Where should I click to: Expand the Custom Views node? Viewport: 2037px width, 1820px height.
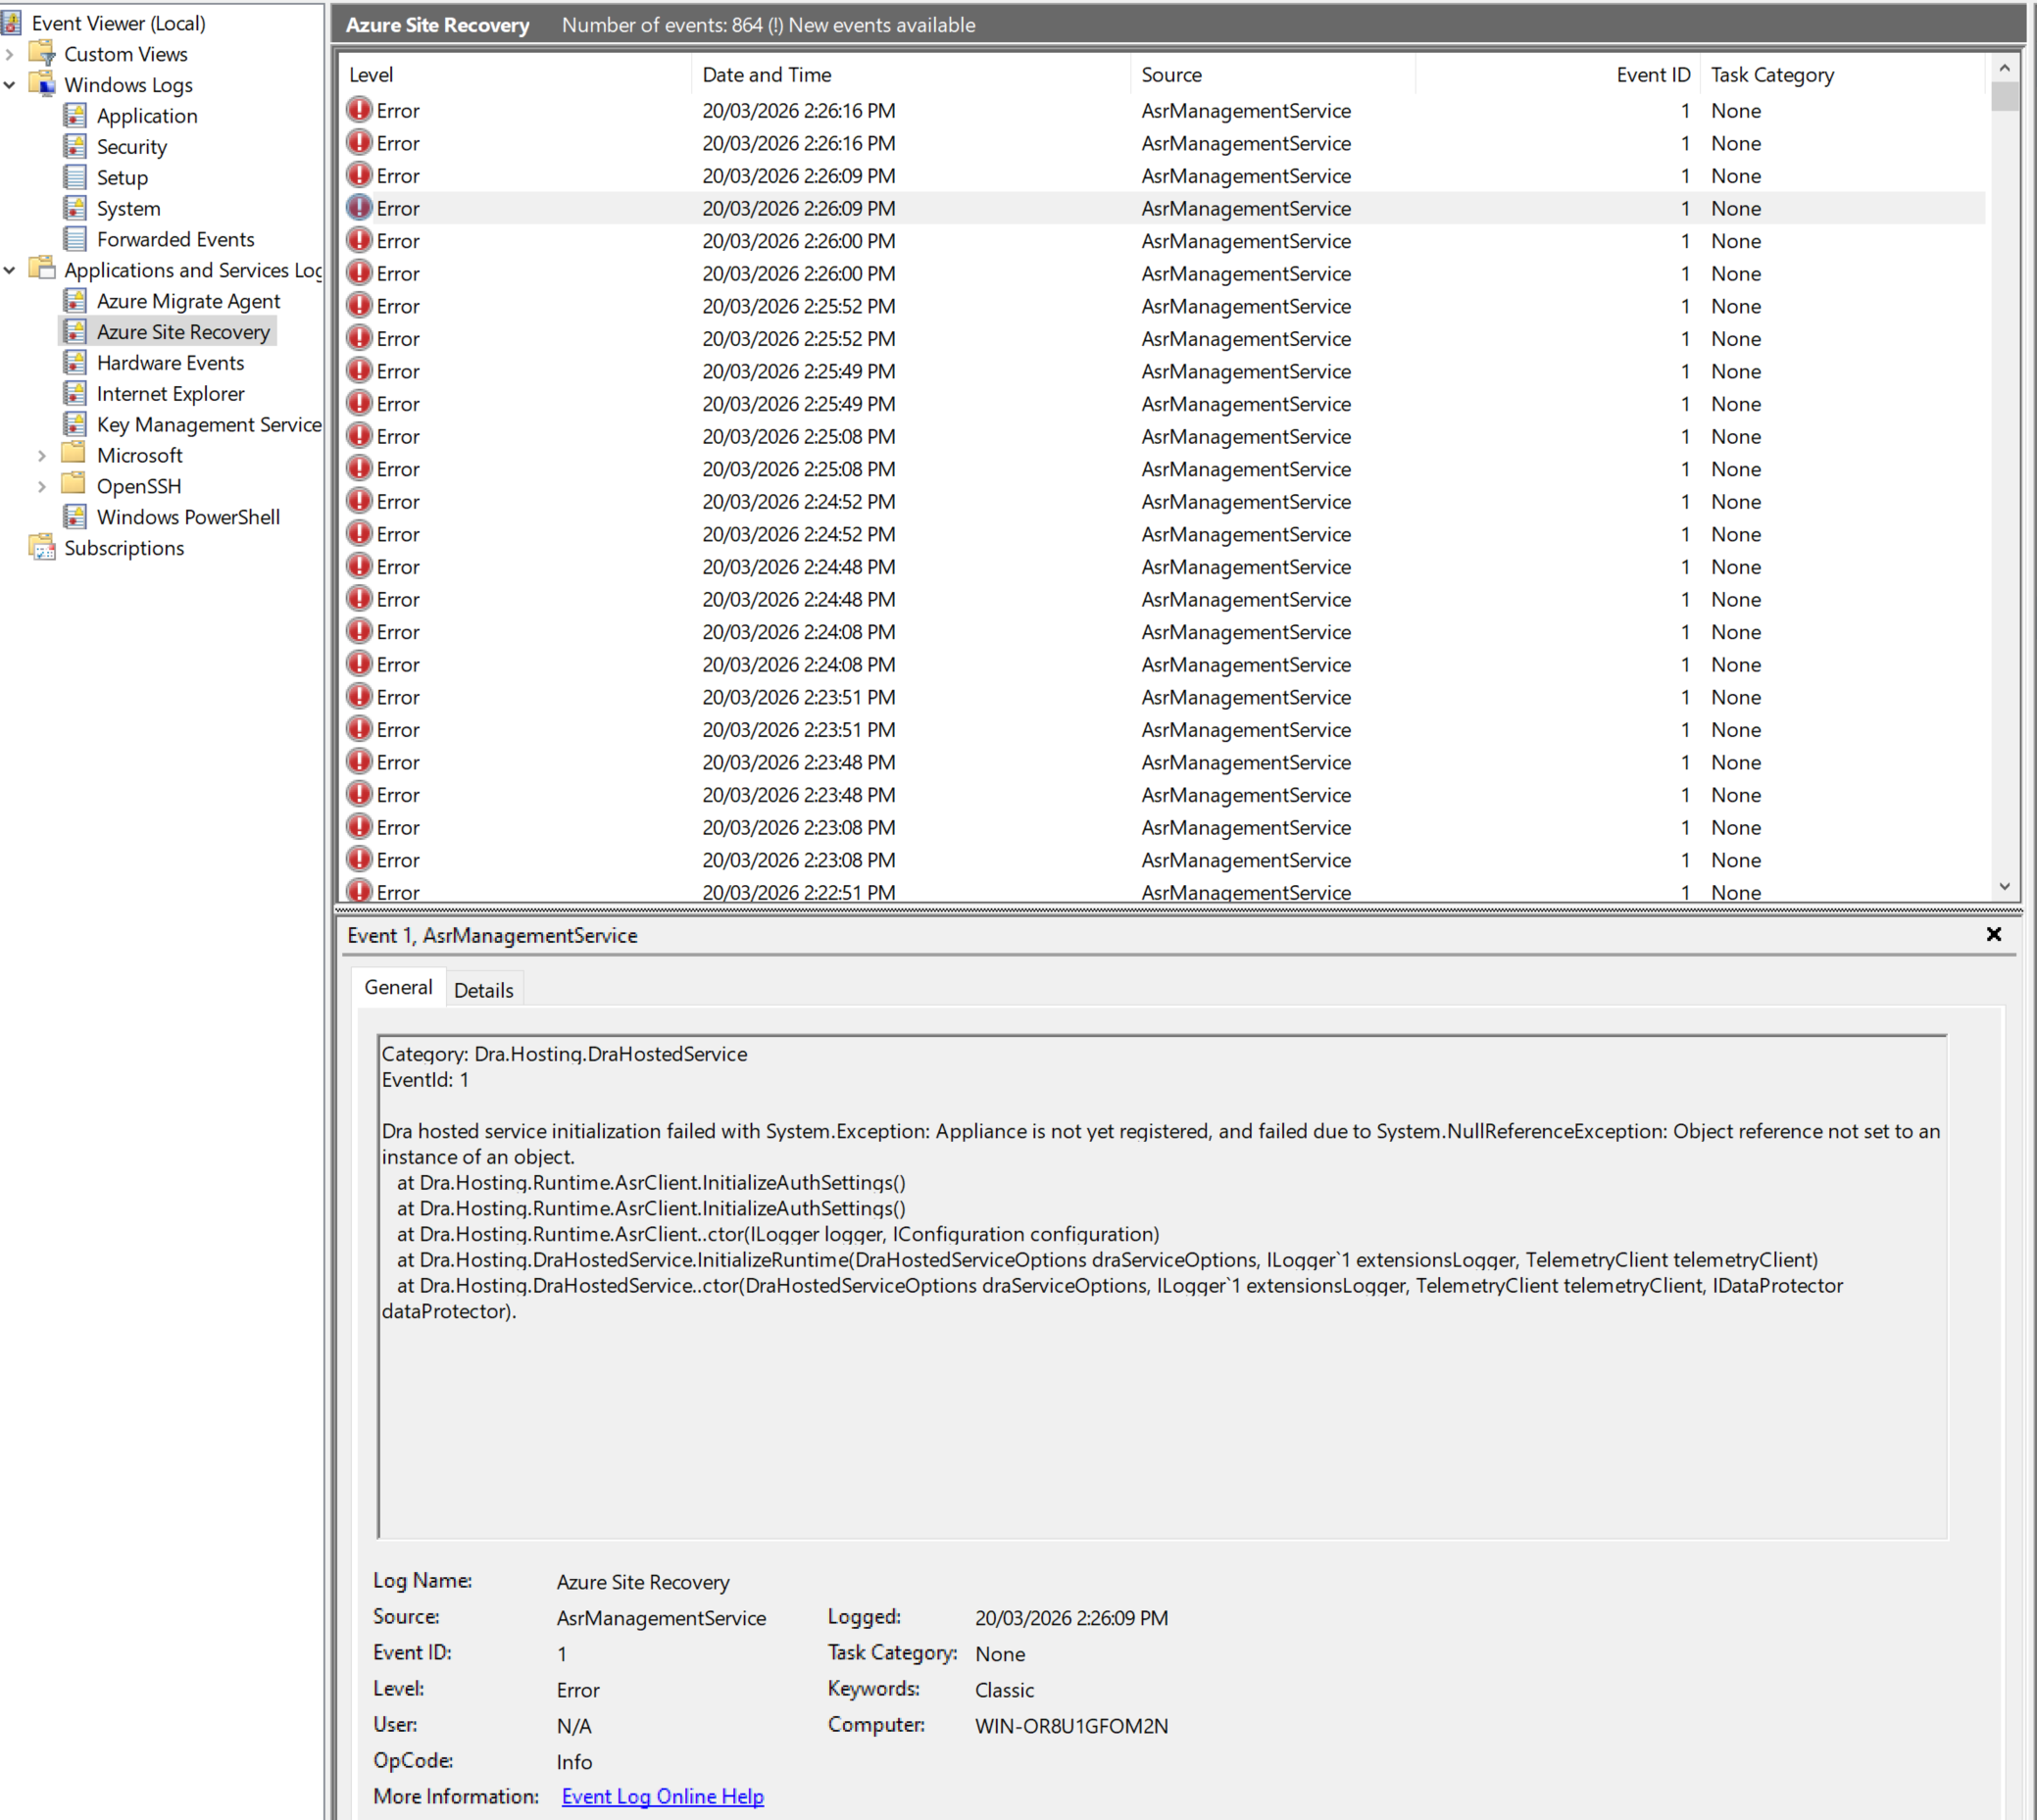[x=10, y=54]
